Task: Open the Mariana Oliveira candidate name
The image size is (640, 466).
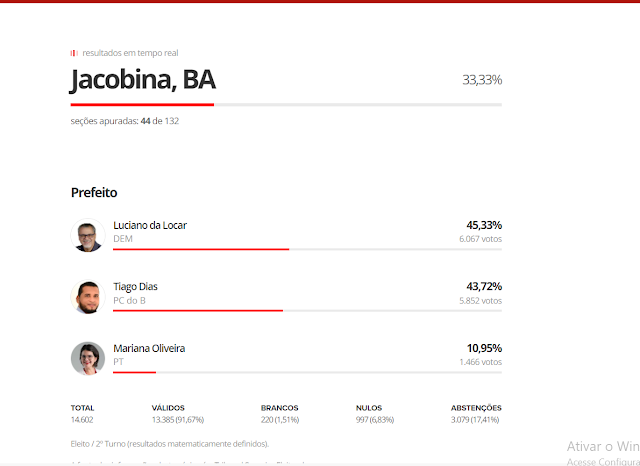Action: (x=149, y=348)
